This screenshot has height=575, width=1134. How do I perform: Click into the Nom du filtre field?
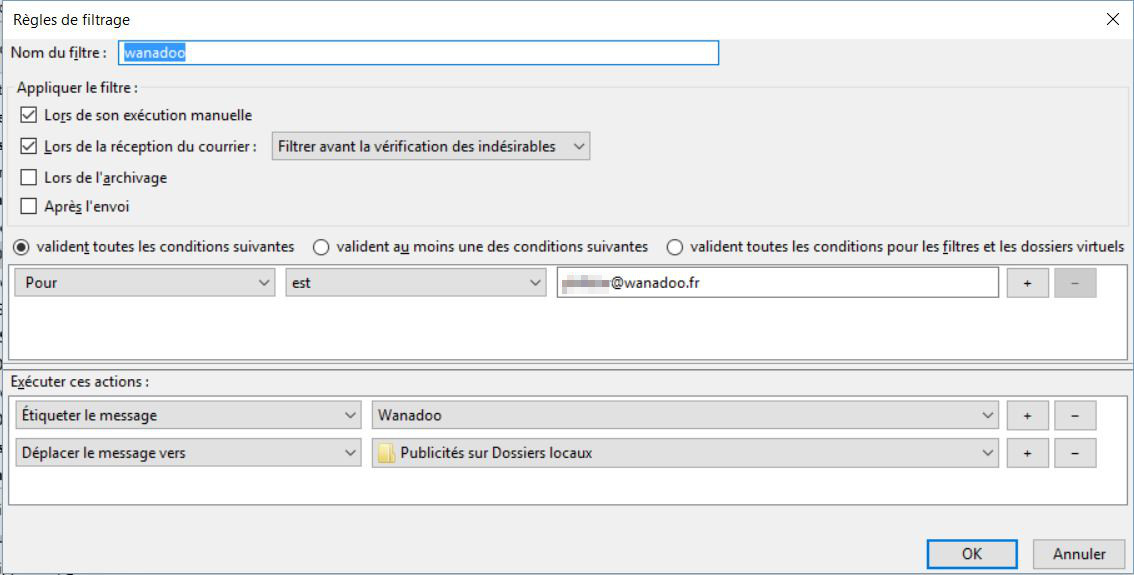click(418, 53)
